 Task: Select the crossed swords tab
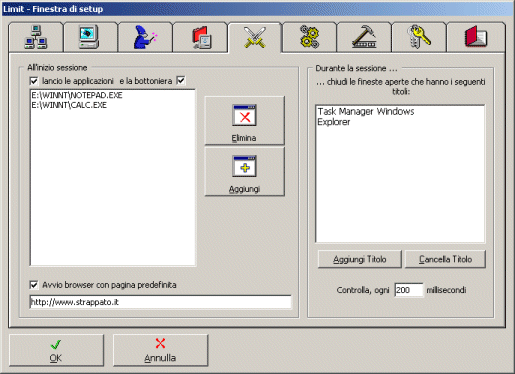pyautogui.click(x=255, y=37)
